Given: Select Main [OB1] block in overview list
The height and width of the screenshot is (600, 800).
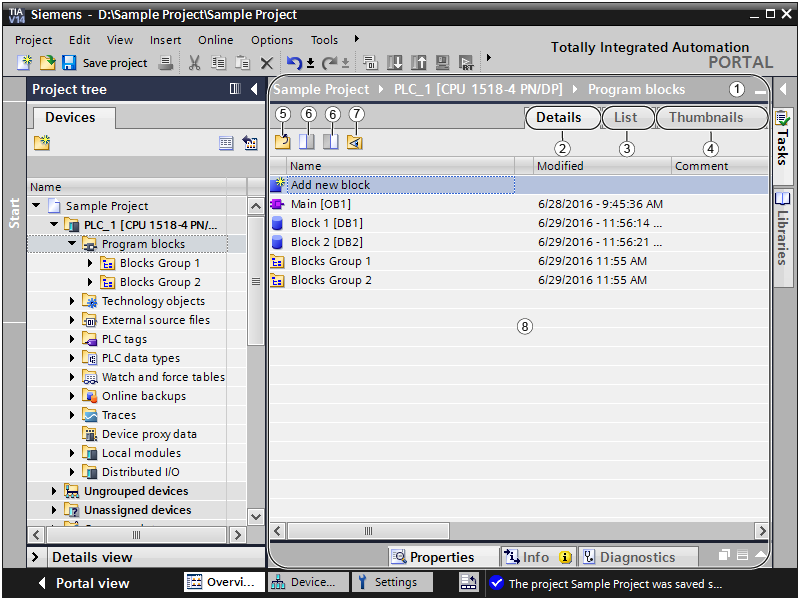Looking at the screenshot, I should 319,204.
